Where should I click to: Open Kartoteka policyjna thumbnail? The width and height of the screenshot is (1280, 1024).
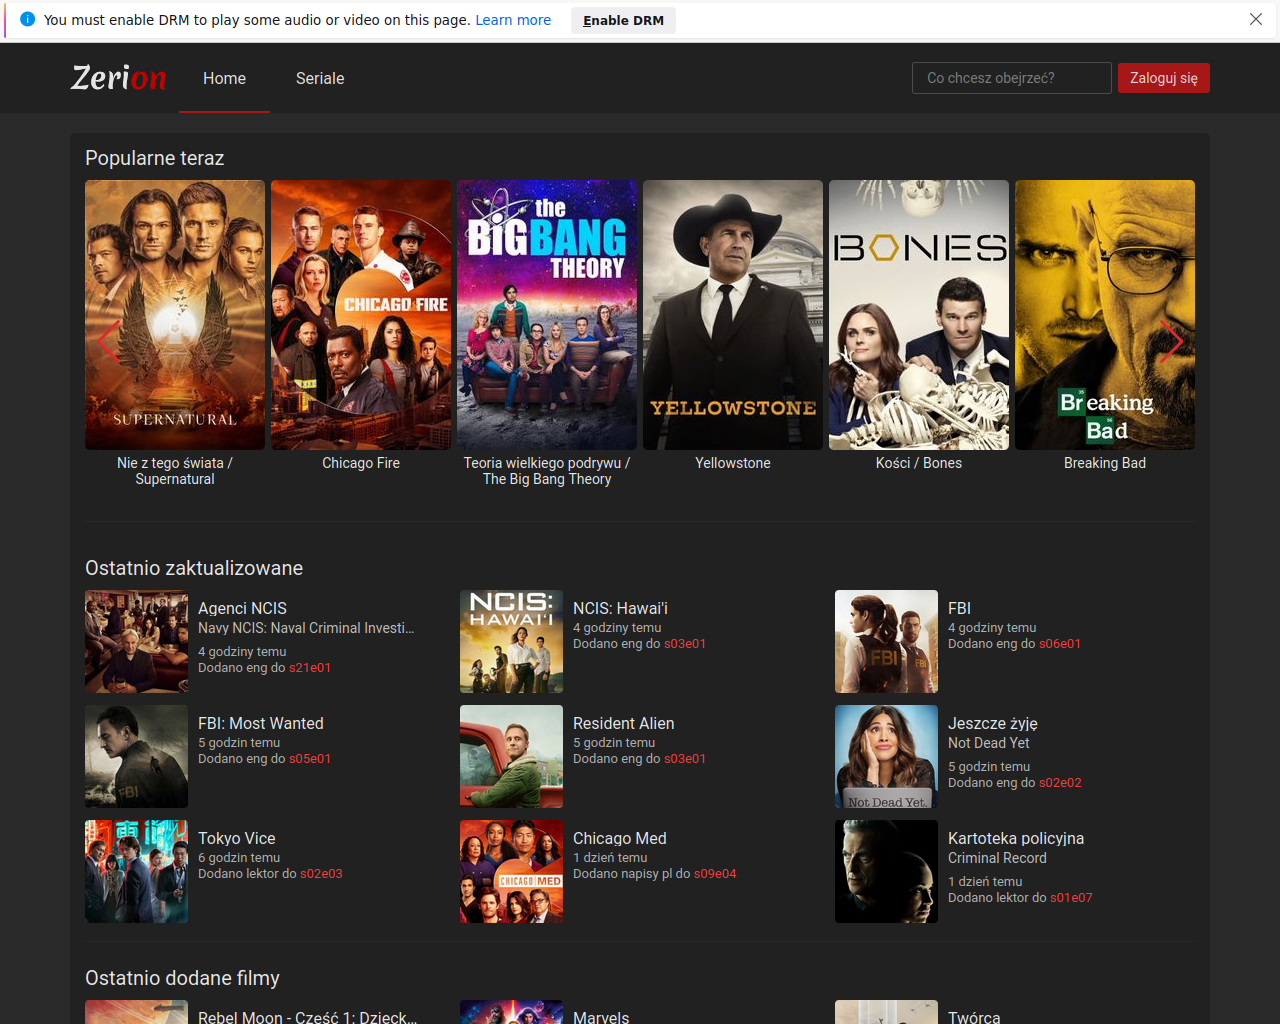[886, 871]
